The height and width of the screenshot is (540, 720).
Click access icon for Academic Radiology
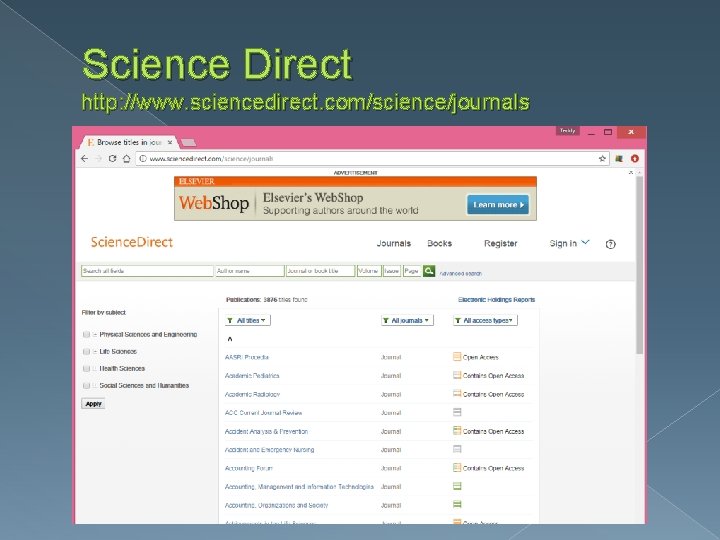[457, 394]
